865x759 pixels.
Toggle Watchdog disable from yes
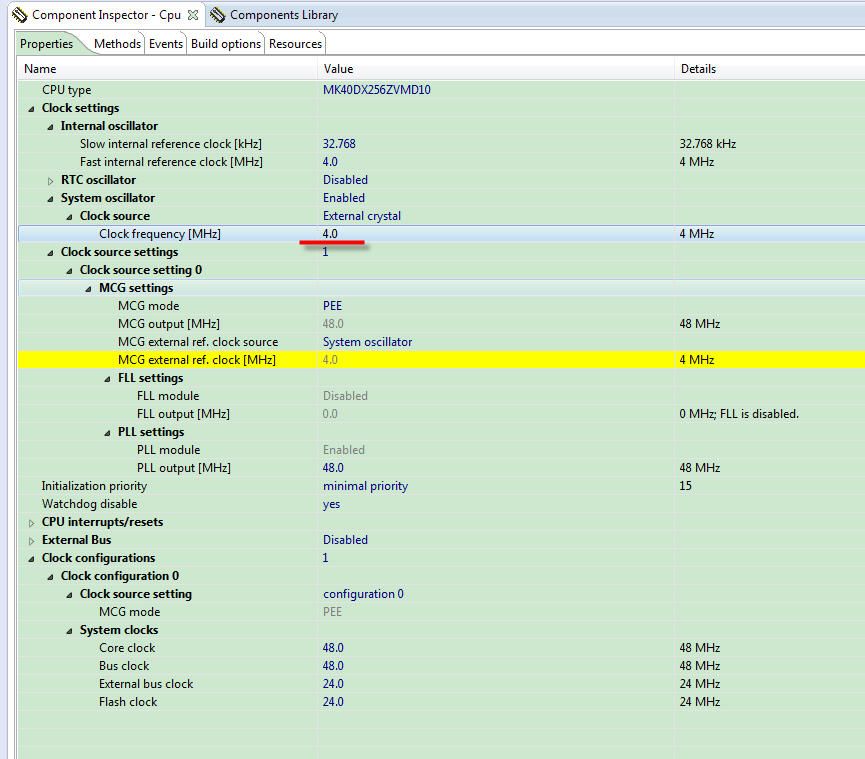[332, 503]
